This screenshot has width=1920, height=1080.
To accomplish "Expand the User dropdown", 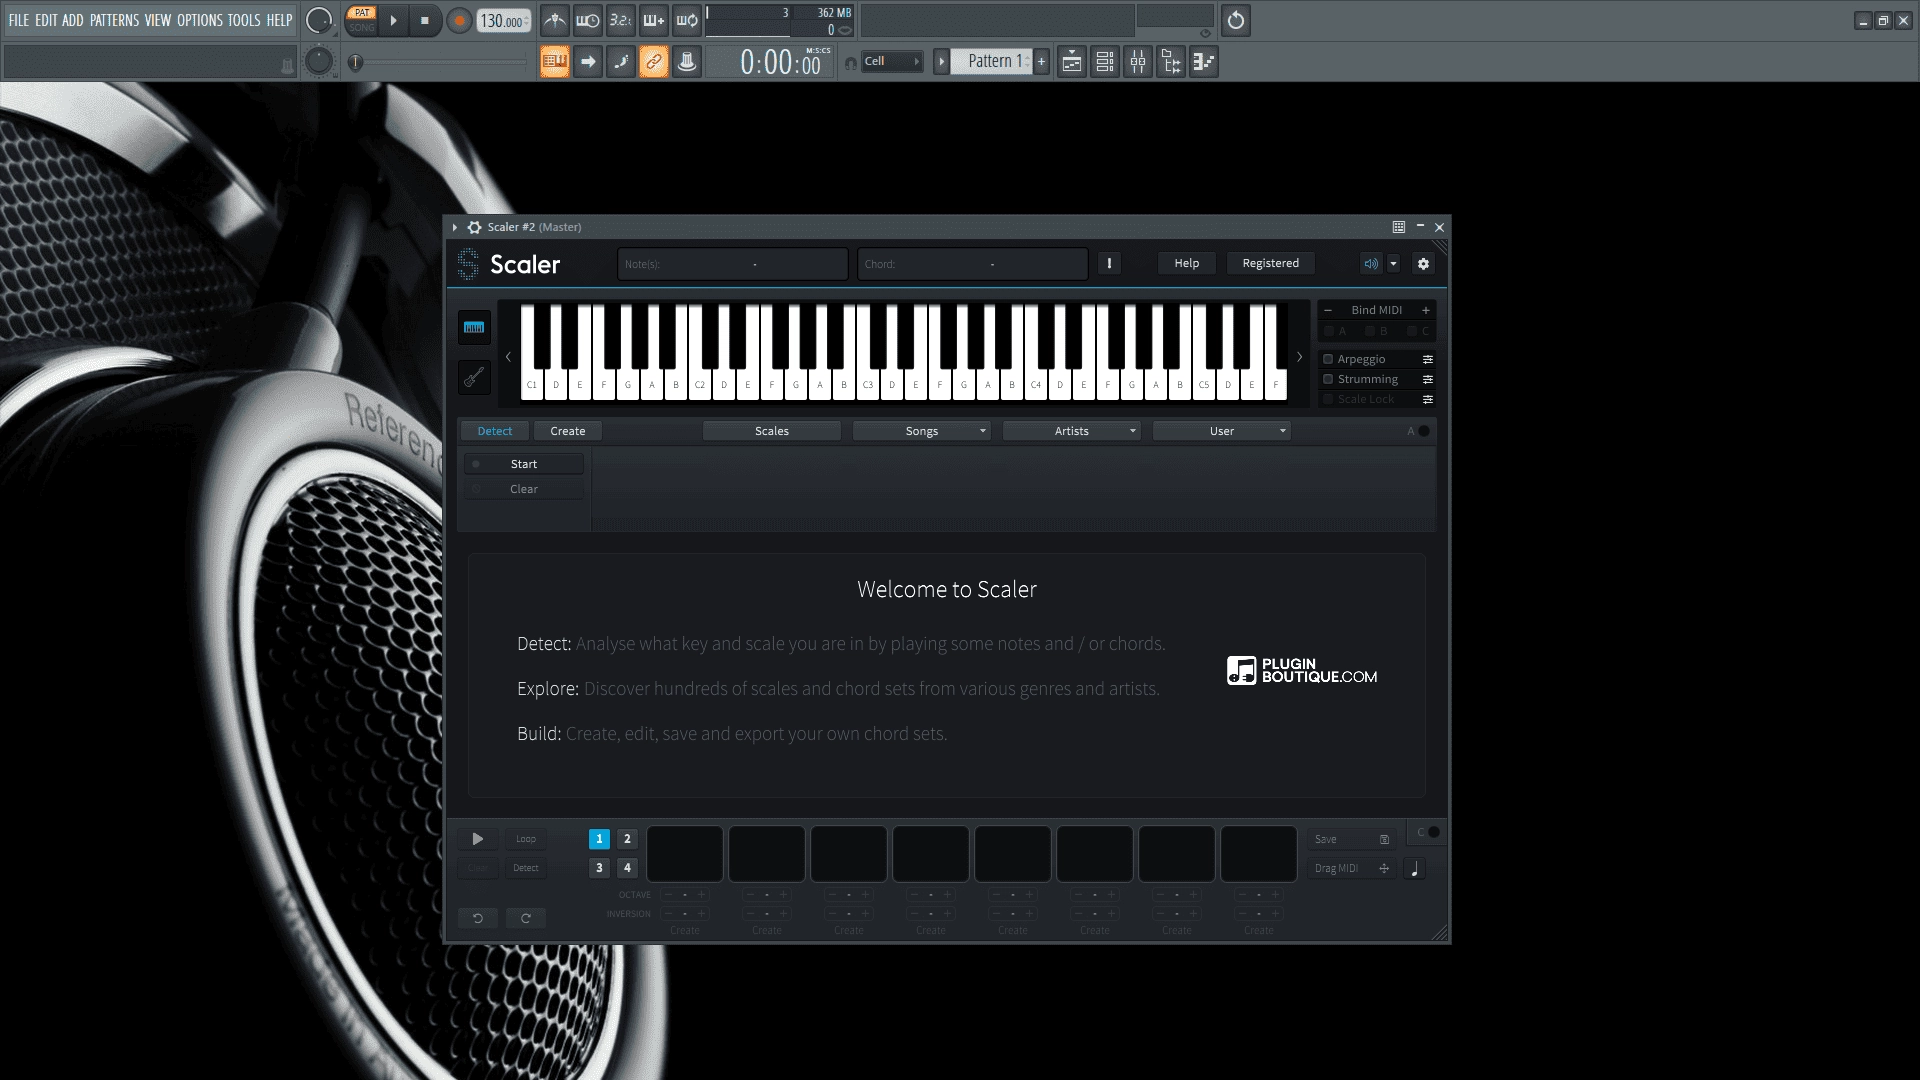I will [x=1222, y=431].
